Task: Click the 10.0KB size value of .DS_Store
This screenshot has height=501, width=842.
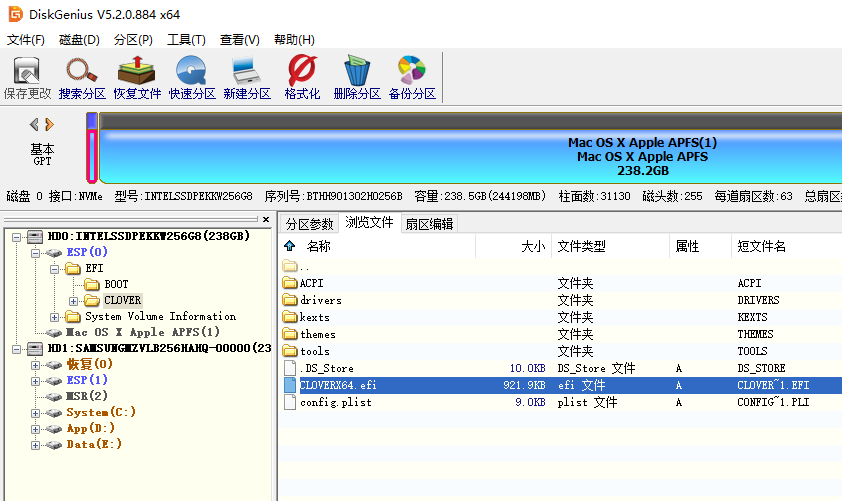Action: (527, 368)
